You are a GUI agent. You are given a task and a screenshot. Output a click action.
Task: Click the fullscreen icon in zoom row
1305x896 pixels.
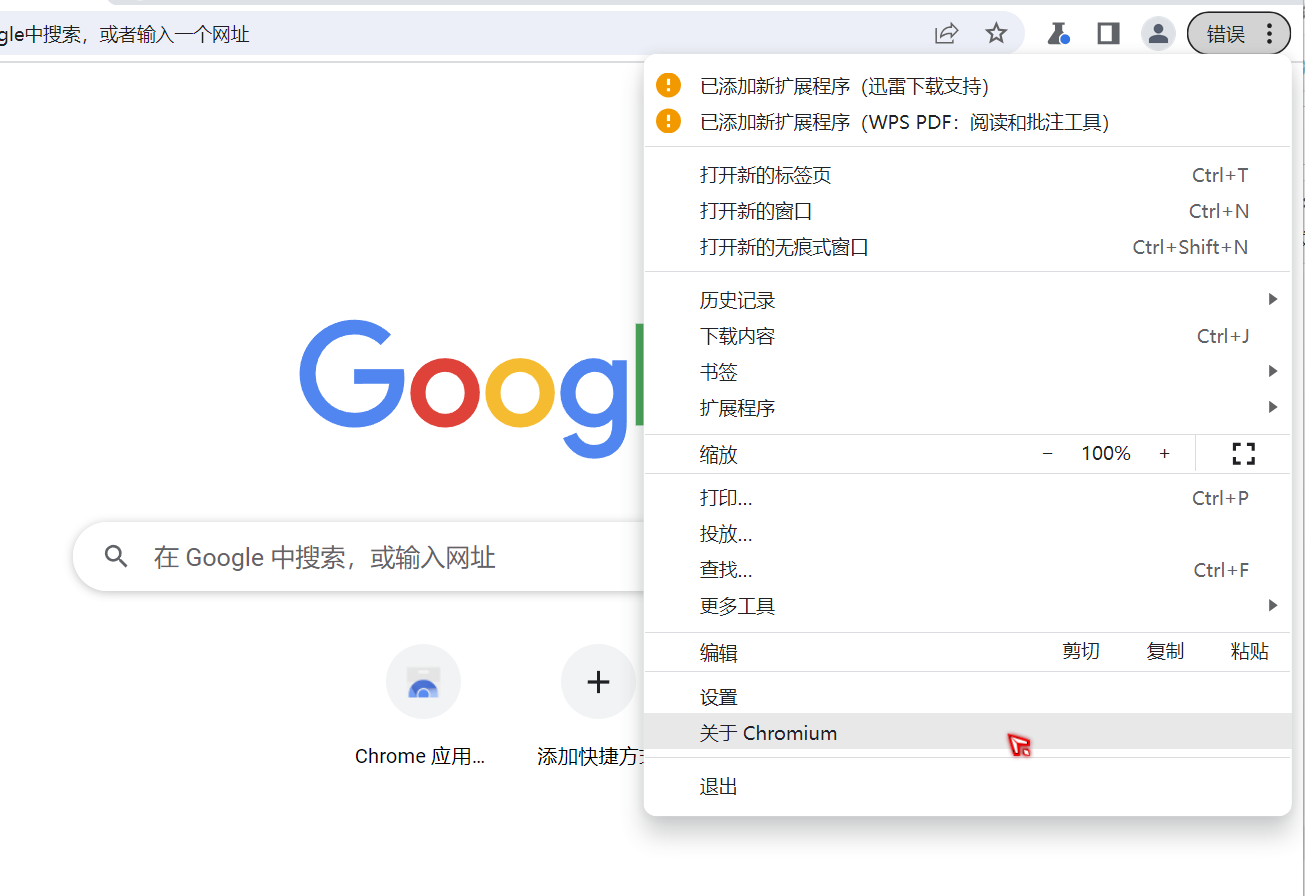[x=1243, y=454]
